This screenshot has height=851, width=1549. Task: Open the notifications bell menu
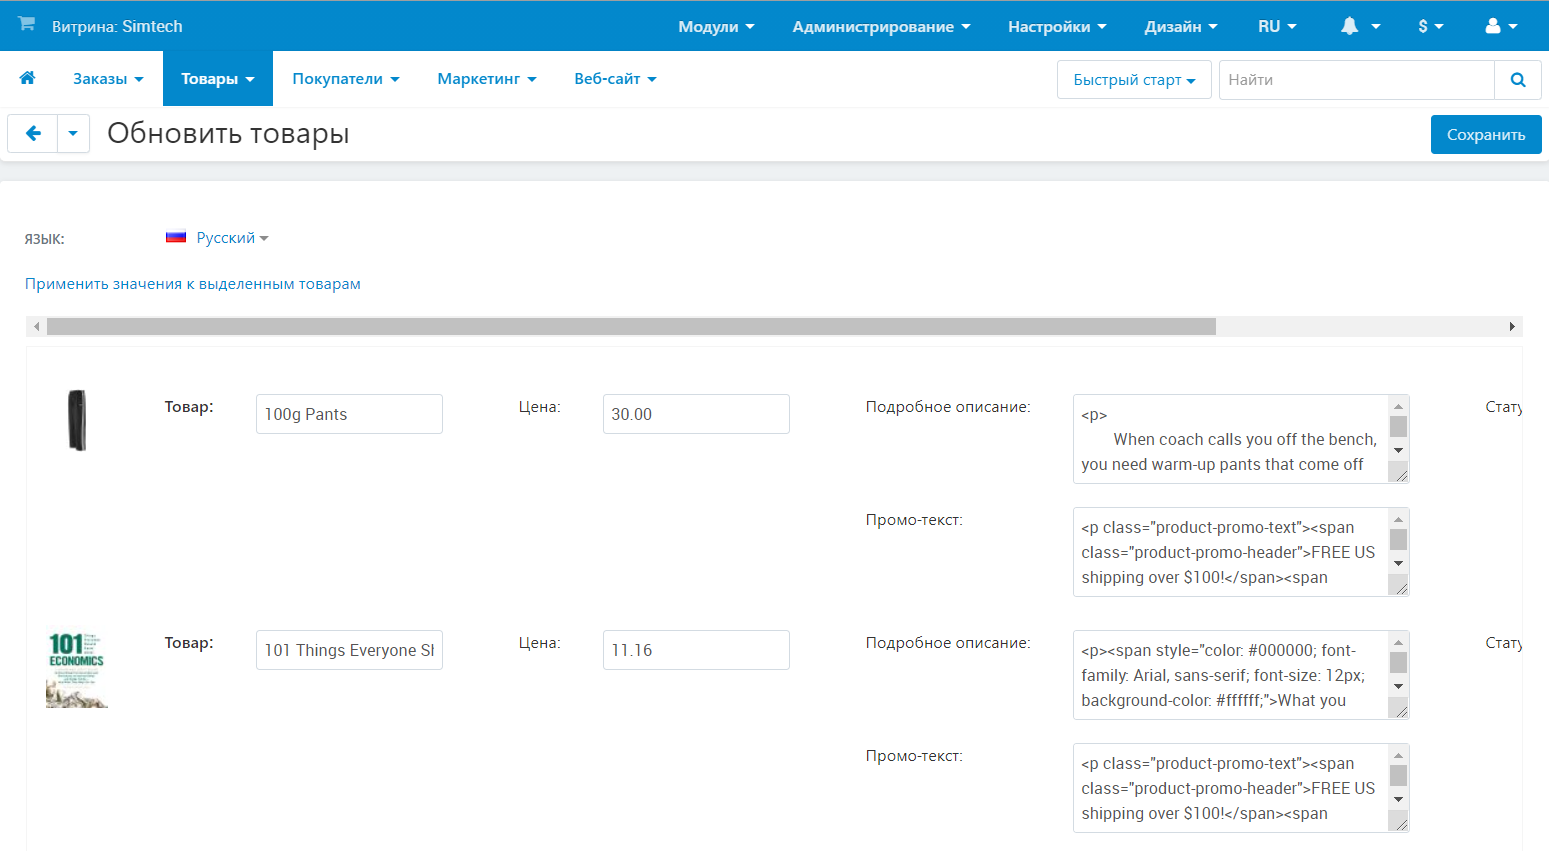click(1359, 26)
